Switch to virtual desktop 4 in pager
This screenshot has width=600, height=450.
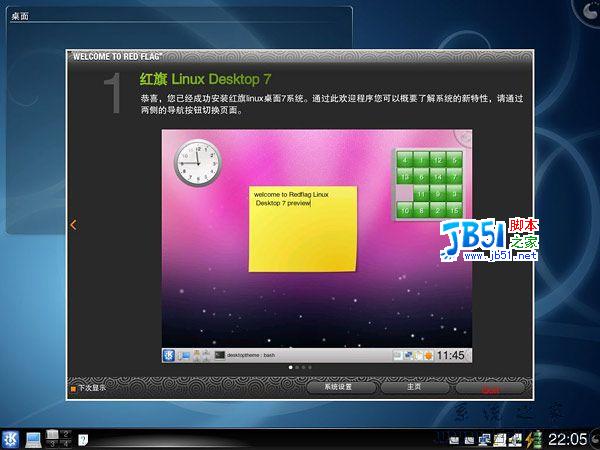click(x=66, y=443)
